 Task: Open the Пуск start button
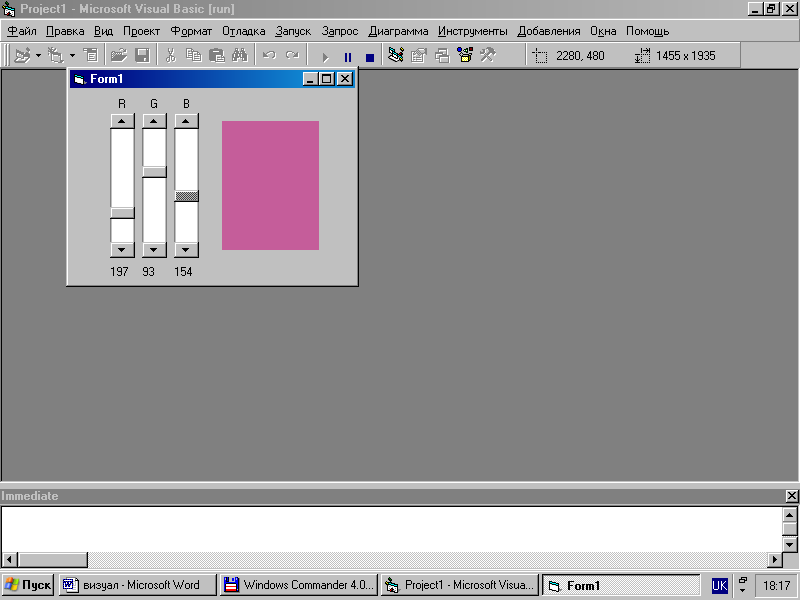28,585
